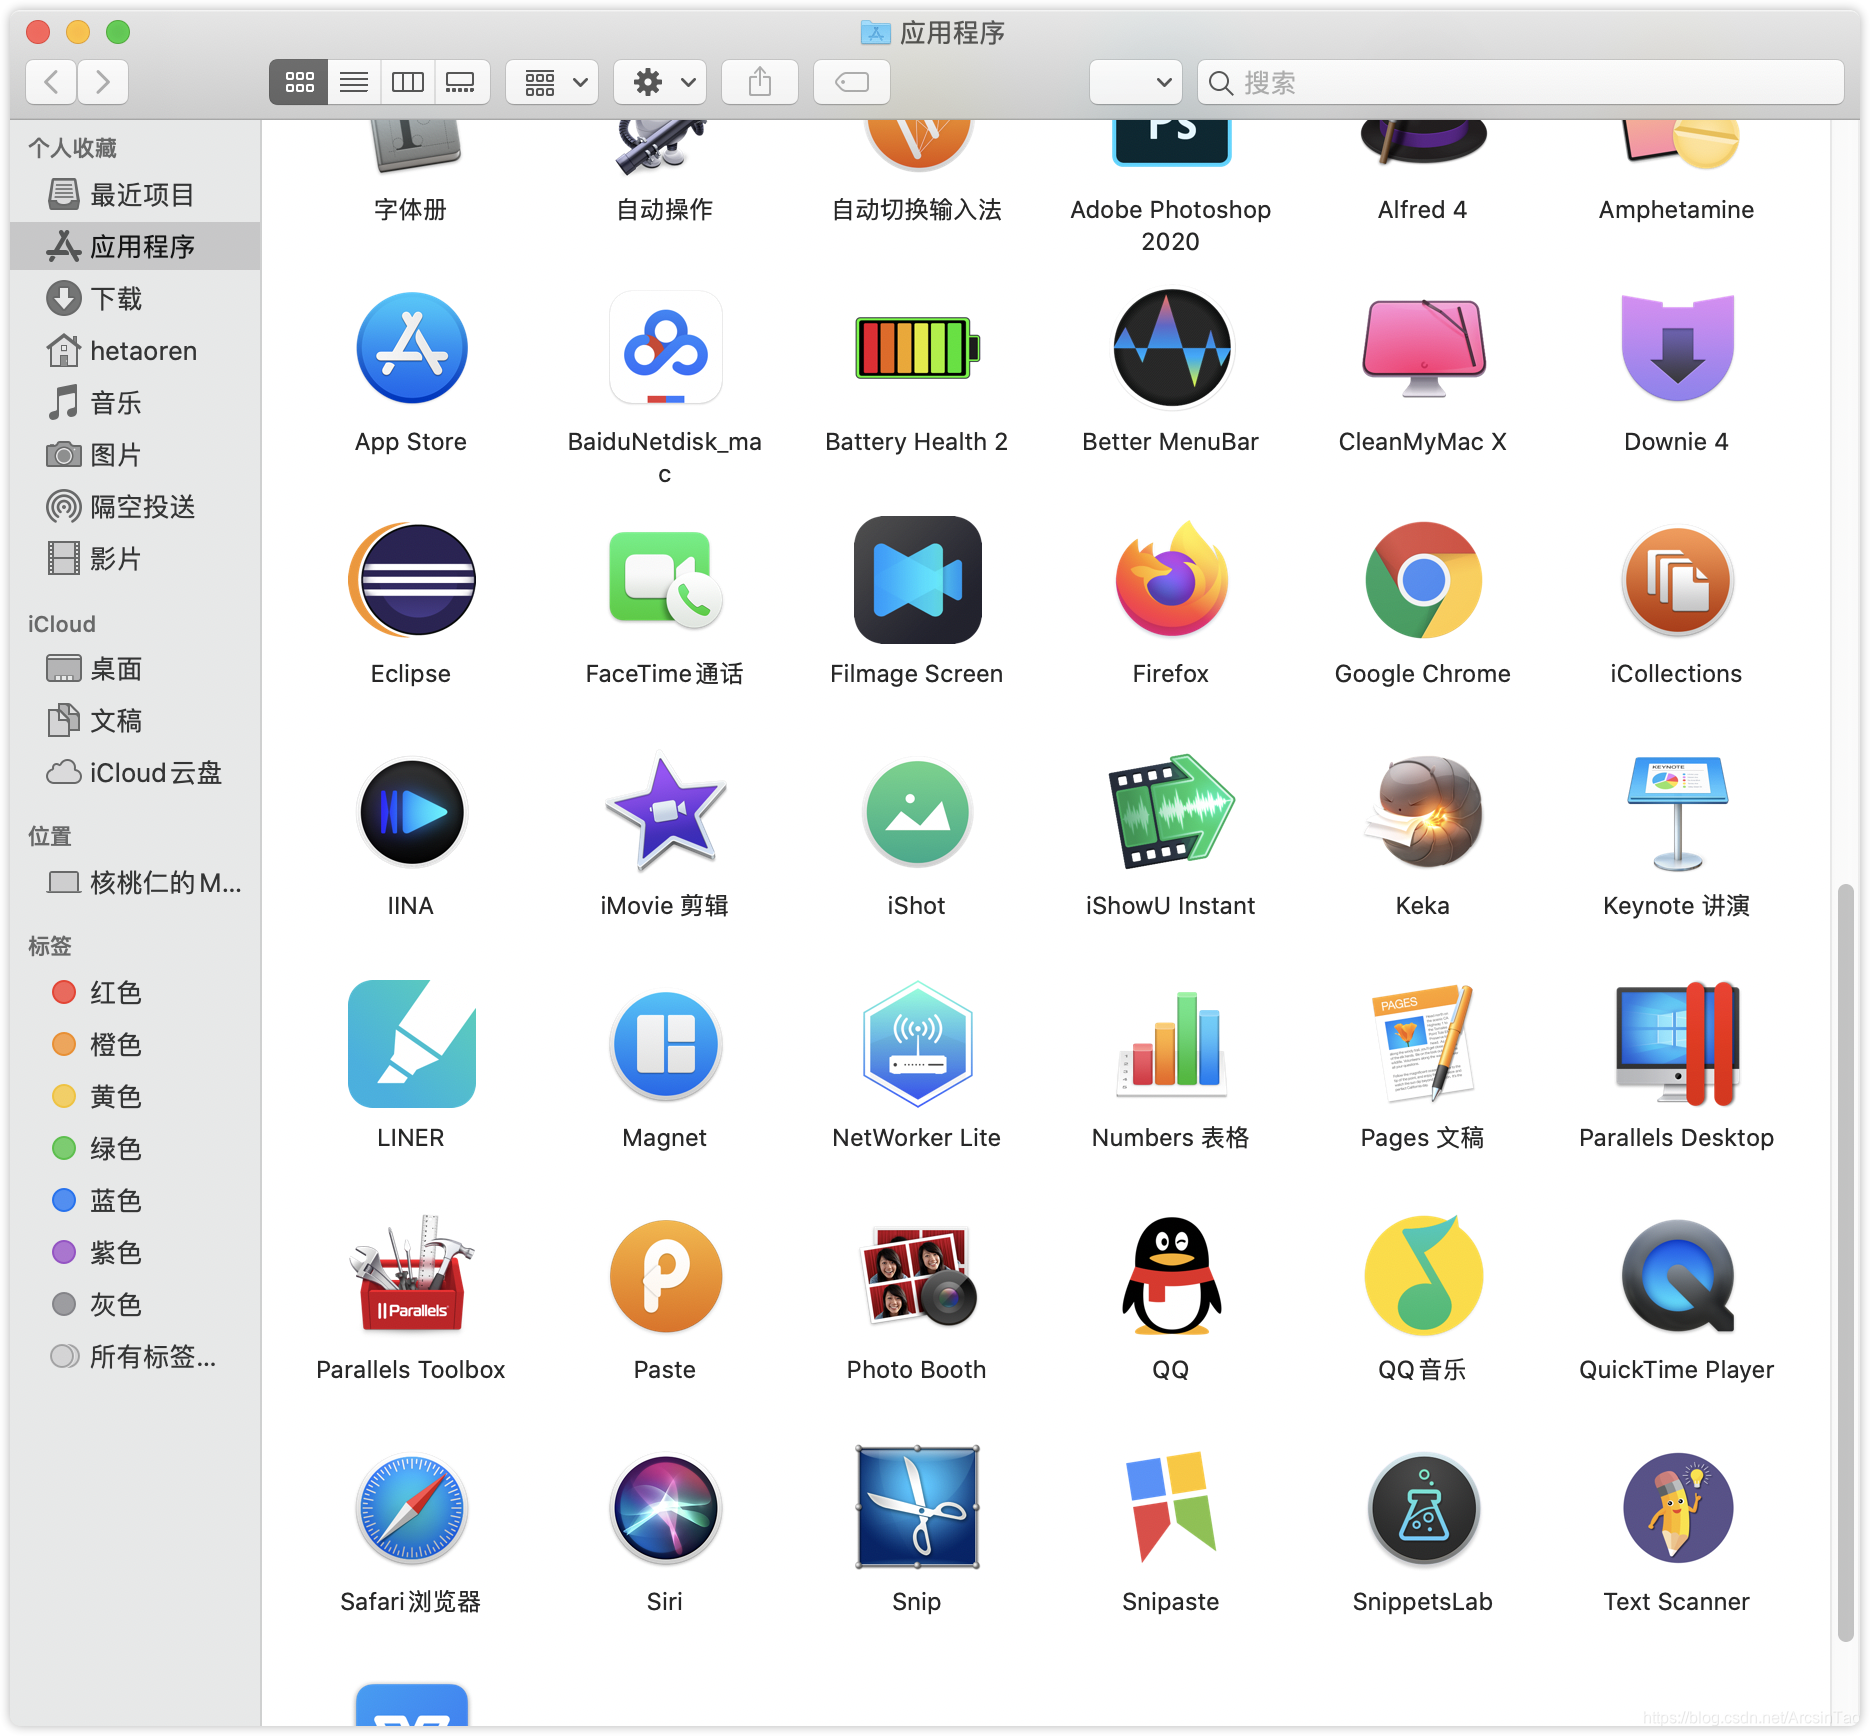Select Snipaste app

(1171, 1508)
